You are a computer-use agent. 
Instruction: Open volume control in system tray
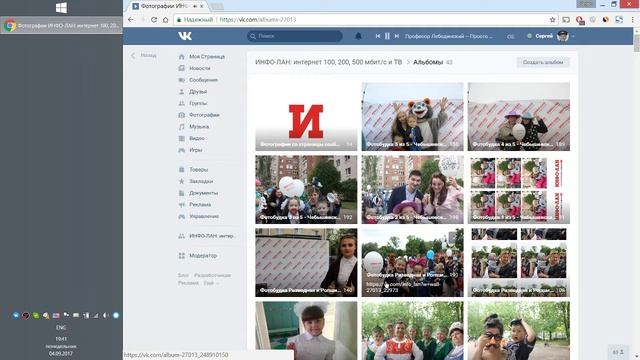pyautogui.click(x=106, y=316)
